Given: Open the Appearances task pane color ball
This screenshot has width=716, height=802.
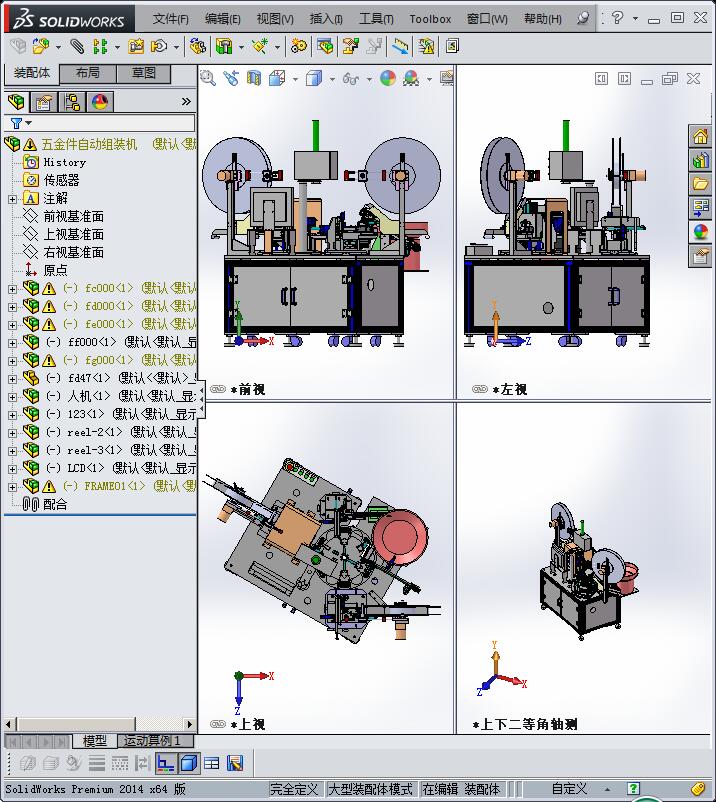Looking at the screenshot, I should [700, 232].
